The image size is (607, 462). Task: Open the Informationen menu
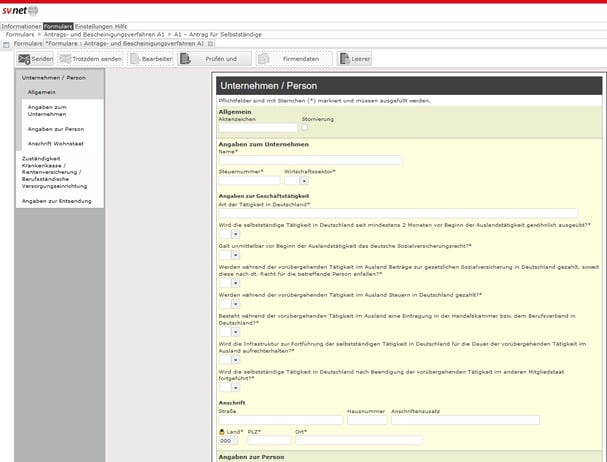coord(21,25)
